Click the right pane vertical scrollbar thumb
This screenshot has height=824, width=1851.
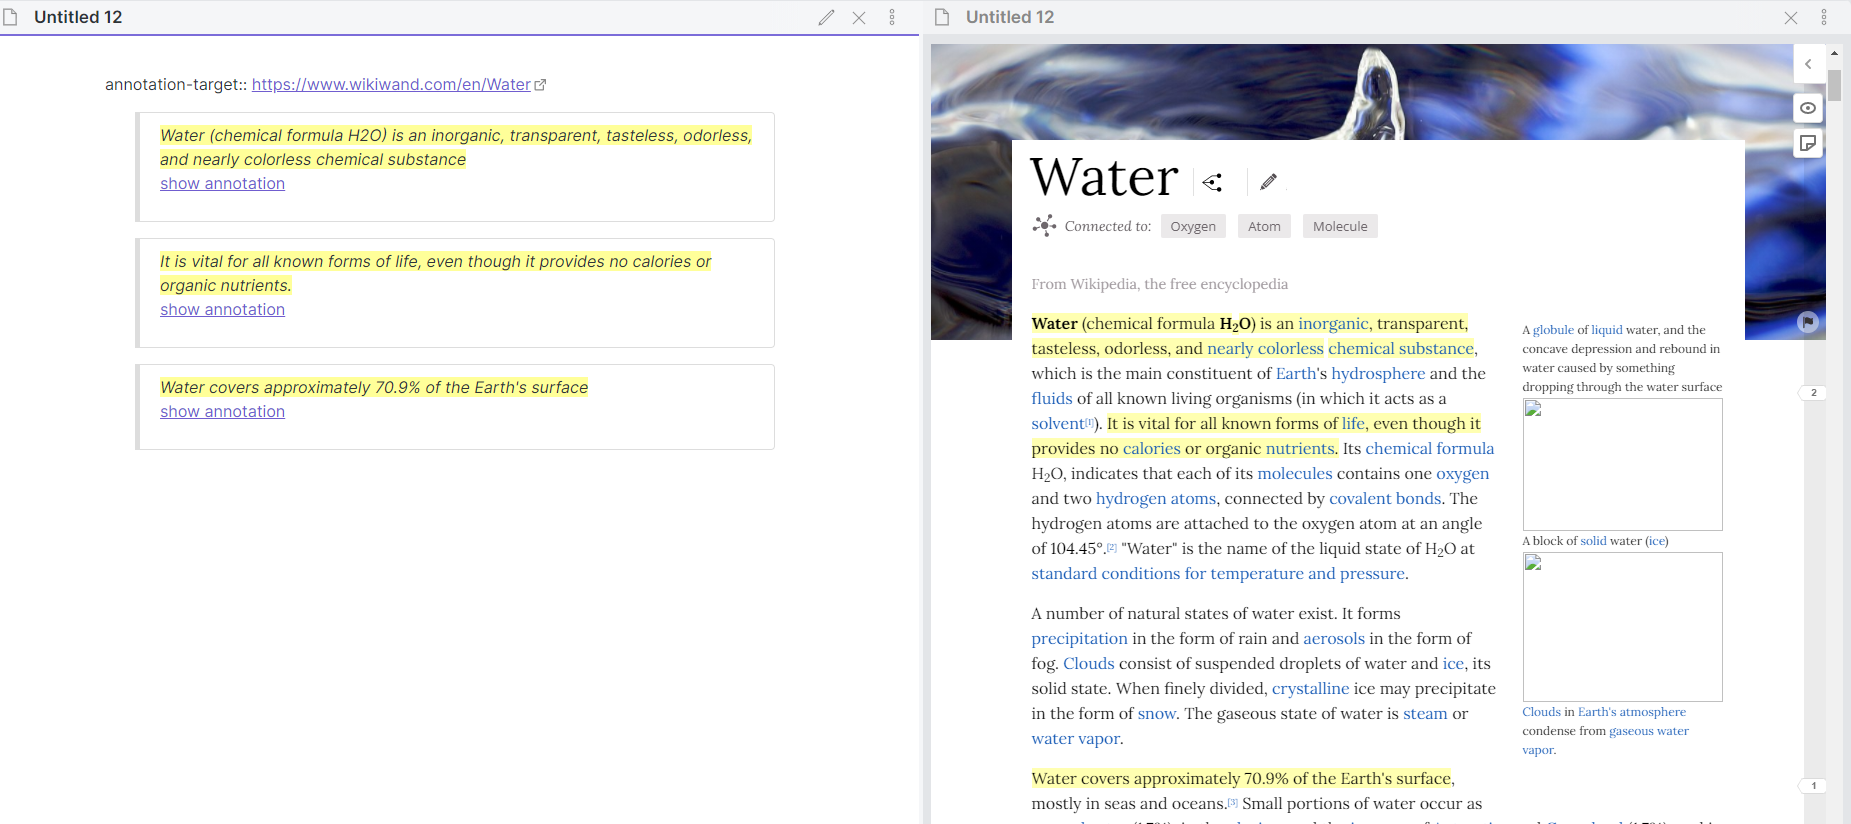click(x=1834, y=85)
